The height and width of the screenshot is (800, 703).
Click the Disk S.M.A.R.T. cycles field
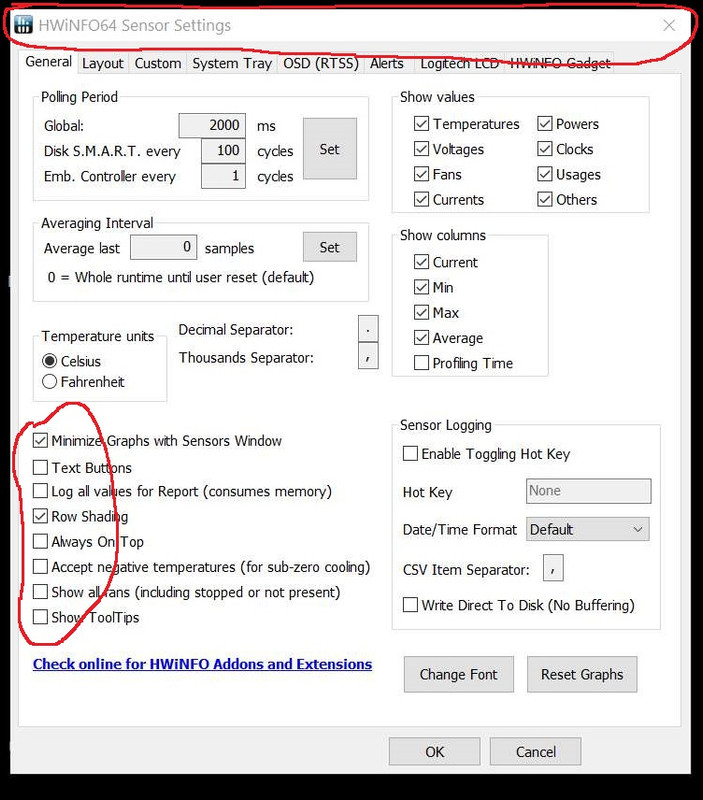click(x=223, y=151)
